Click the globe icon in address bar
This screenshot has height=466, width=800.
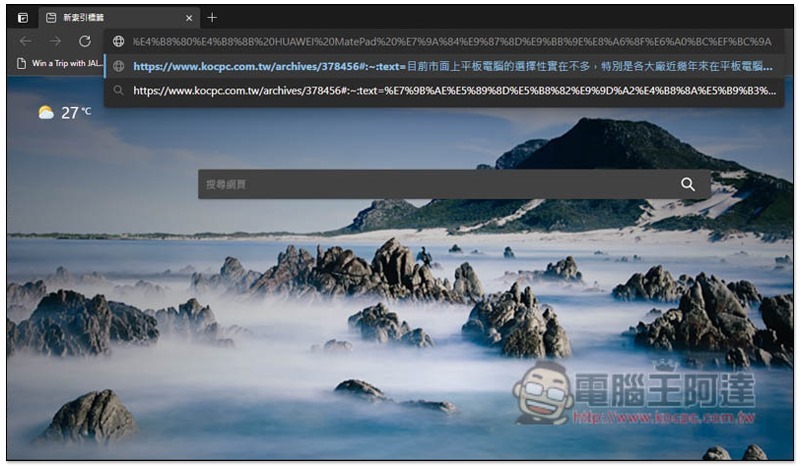118,41
